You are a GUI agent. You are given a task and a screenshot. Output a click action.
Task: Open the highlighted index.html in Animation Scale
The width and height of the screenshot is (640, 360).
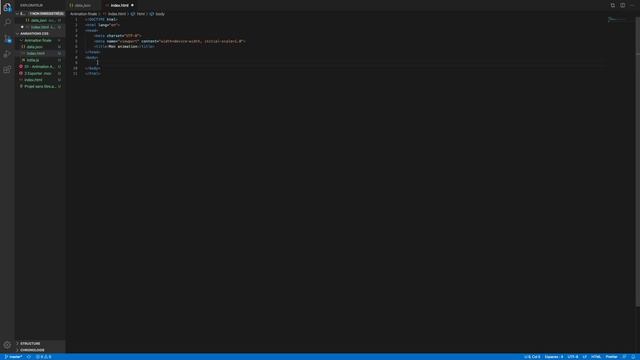click(40, 53)
